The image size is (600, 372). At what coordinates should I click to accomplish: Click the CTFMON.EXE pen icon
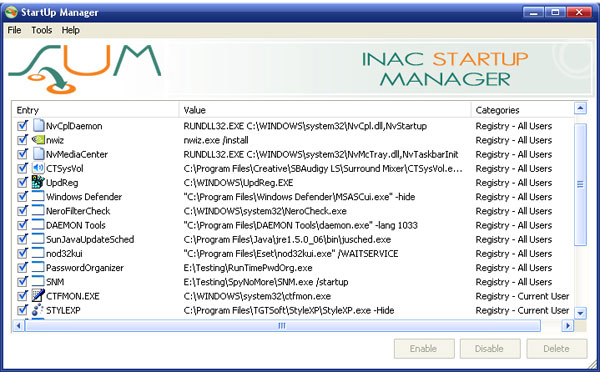click(38, 295)
